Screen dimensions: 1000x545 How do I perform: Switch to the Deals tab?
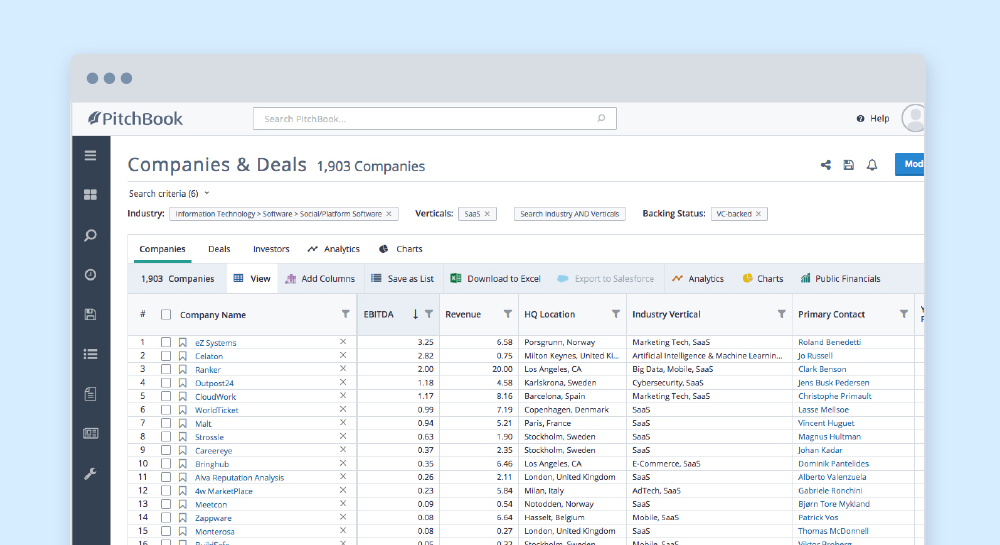tap(219, 249)
